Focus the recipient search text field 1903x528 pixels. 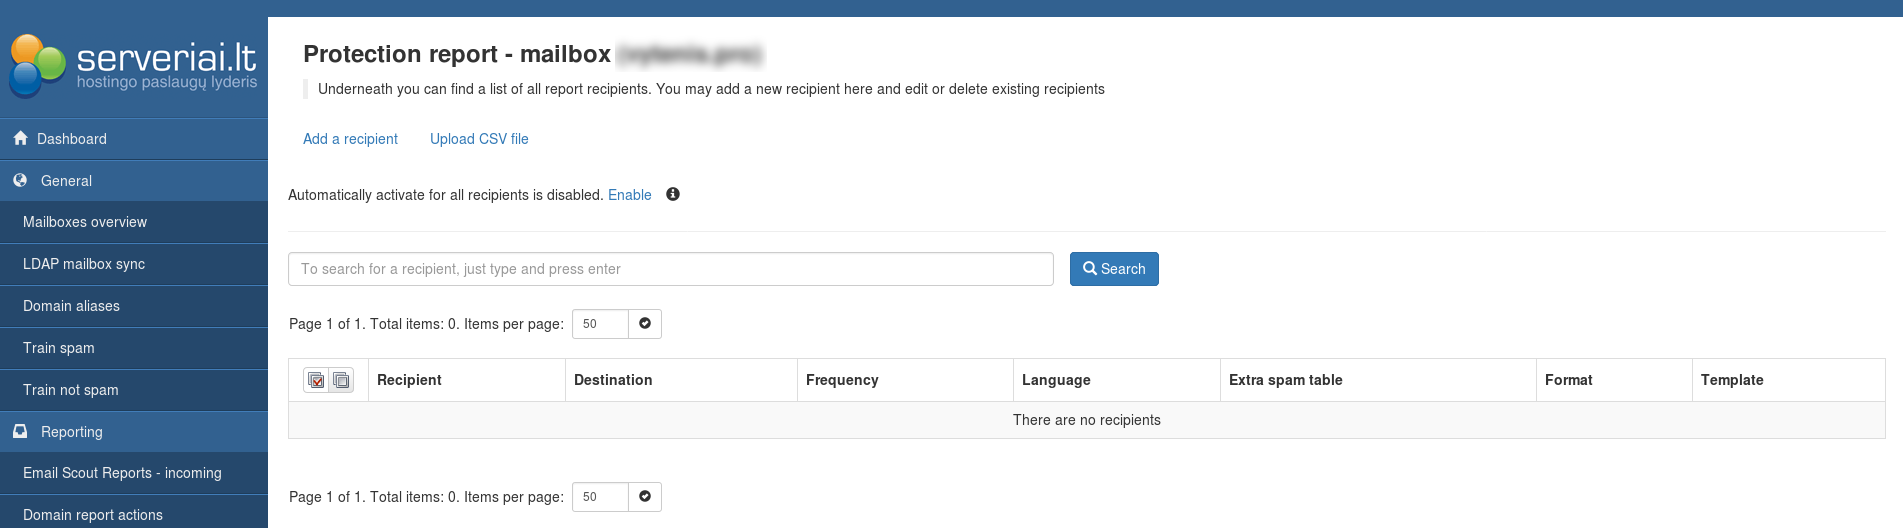click(x=670, y=269)
